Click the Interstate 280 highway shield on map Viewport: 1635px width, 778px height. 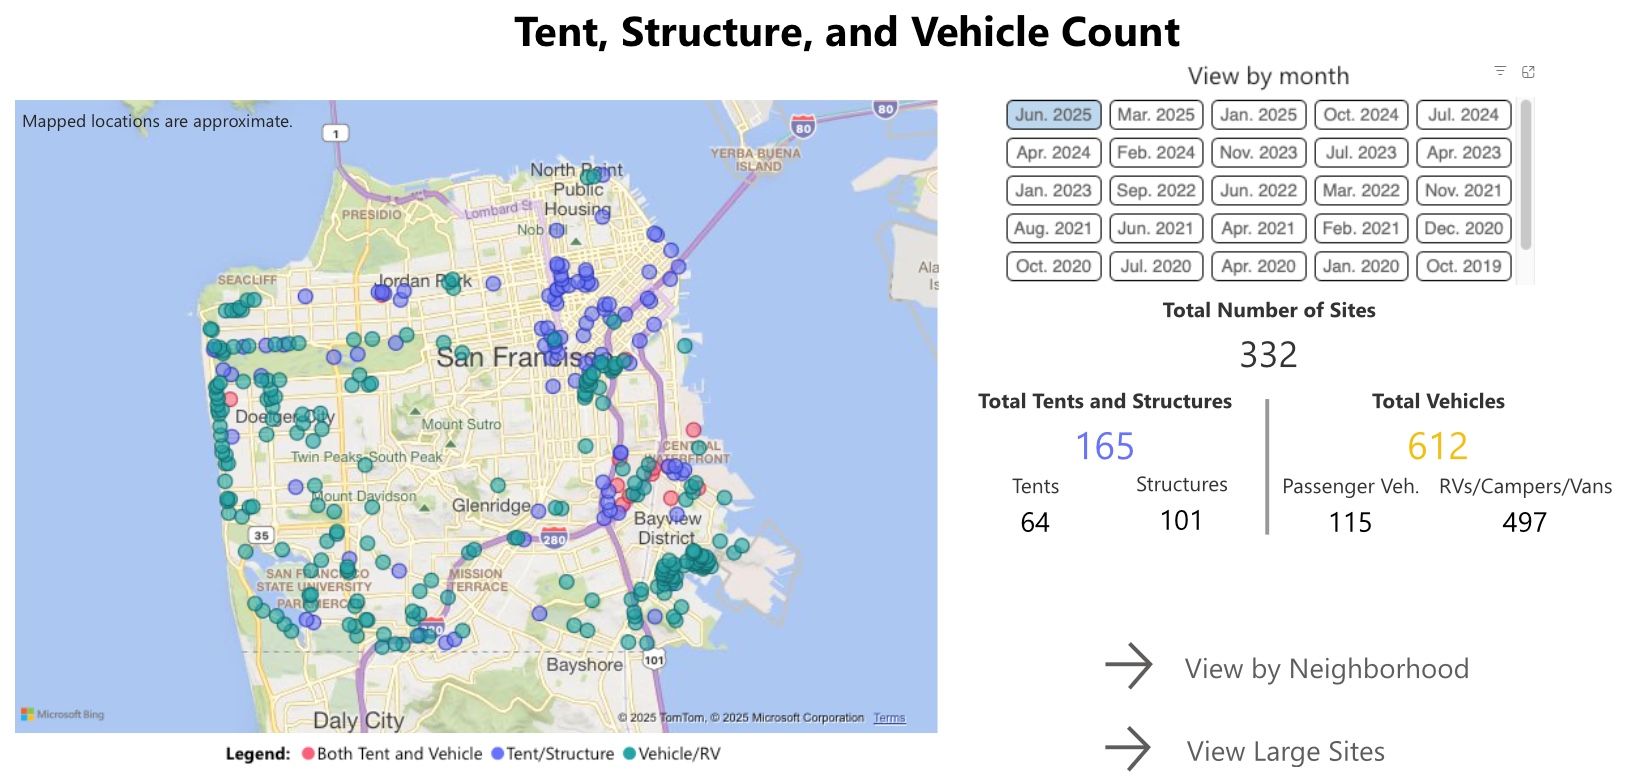554,539
